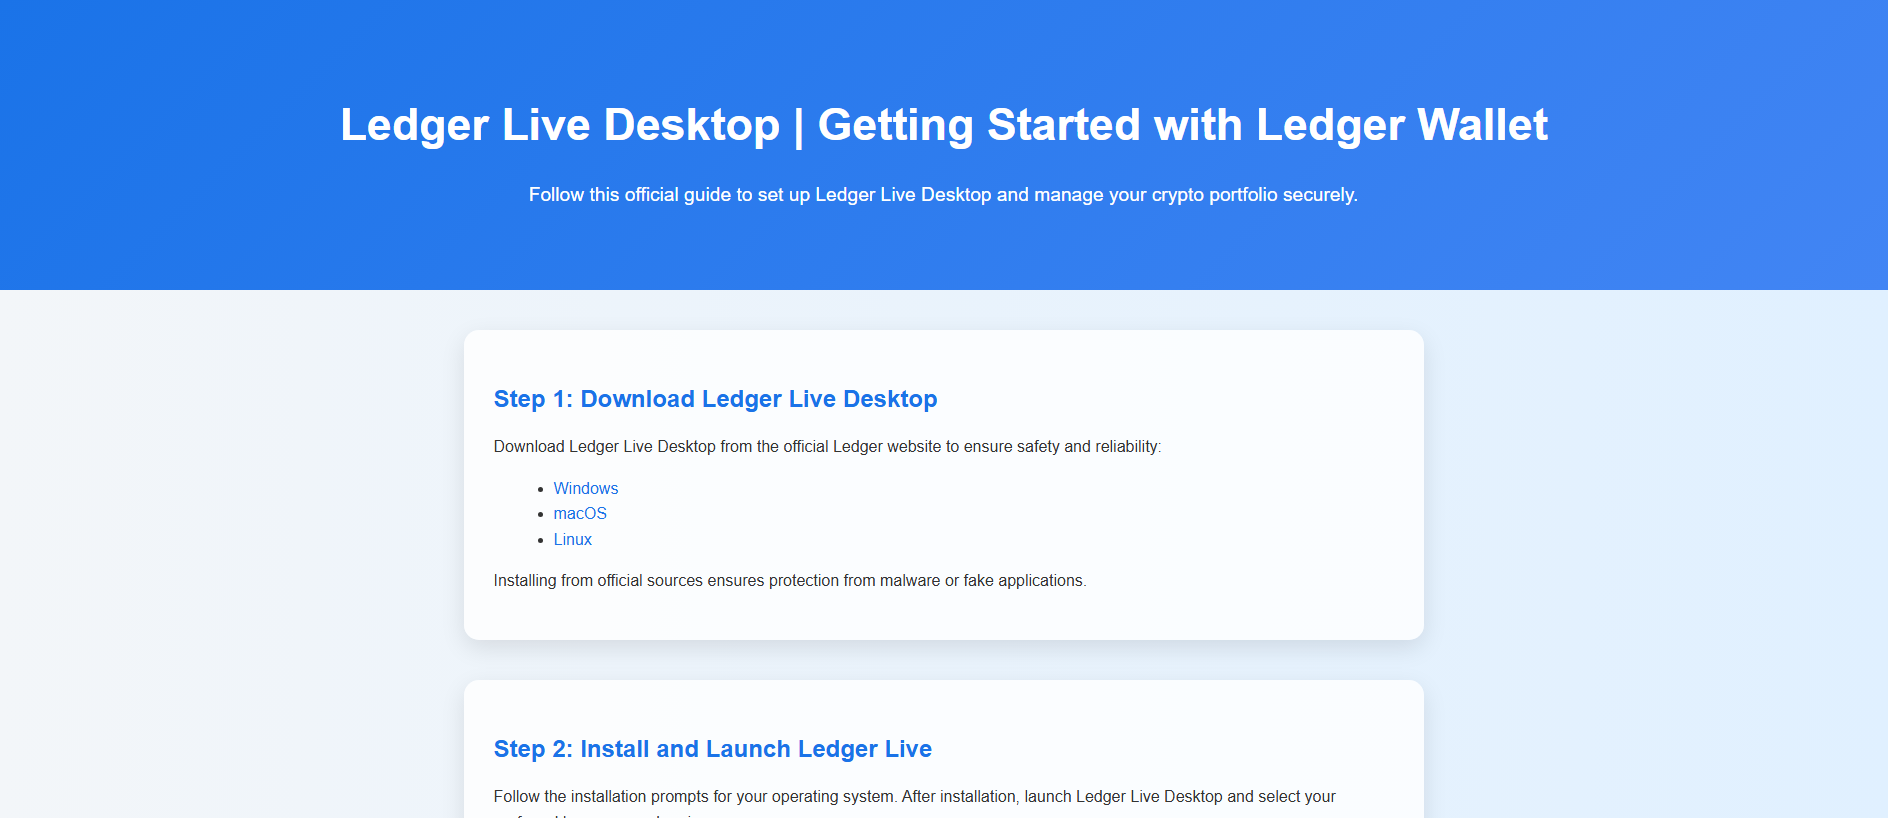Click subtitle 'Follow this official guide to set up Ledger Live Desktop'
Screen dimensions: 1888x818
(x=760, y=195)
